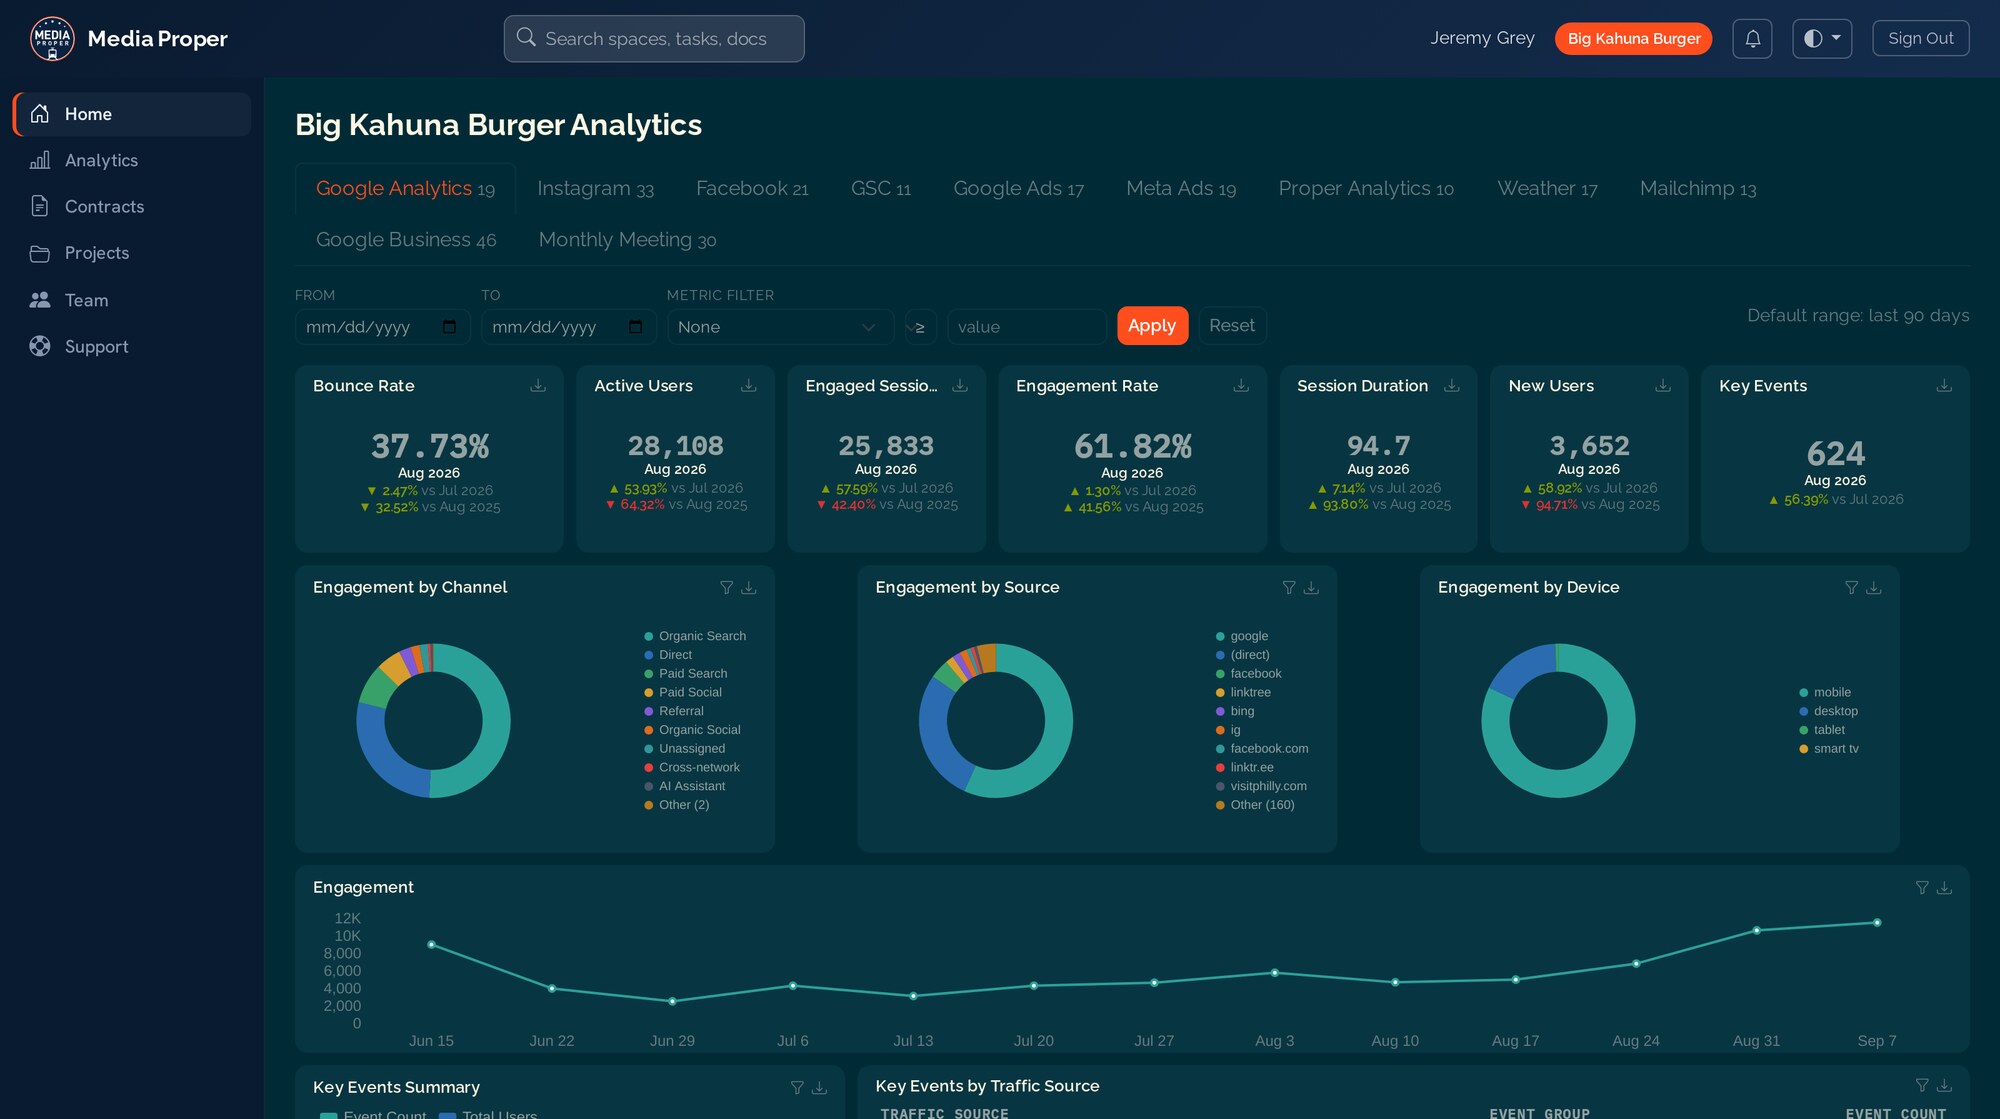Download the Engagement by Source chart
Screen dimensions: 2000x1119
1311,588
